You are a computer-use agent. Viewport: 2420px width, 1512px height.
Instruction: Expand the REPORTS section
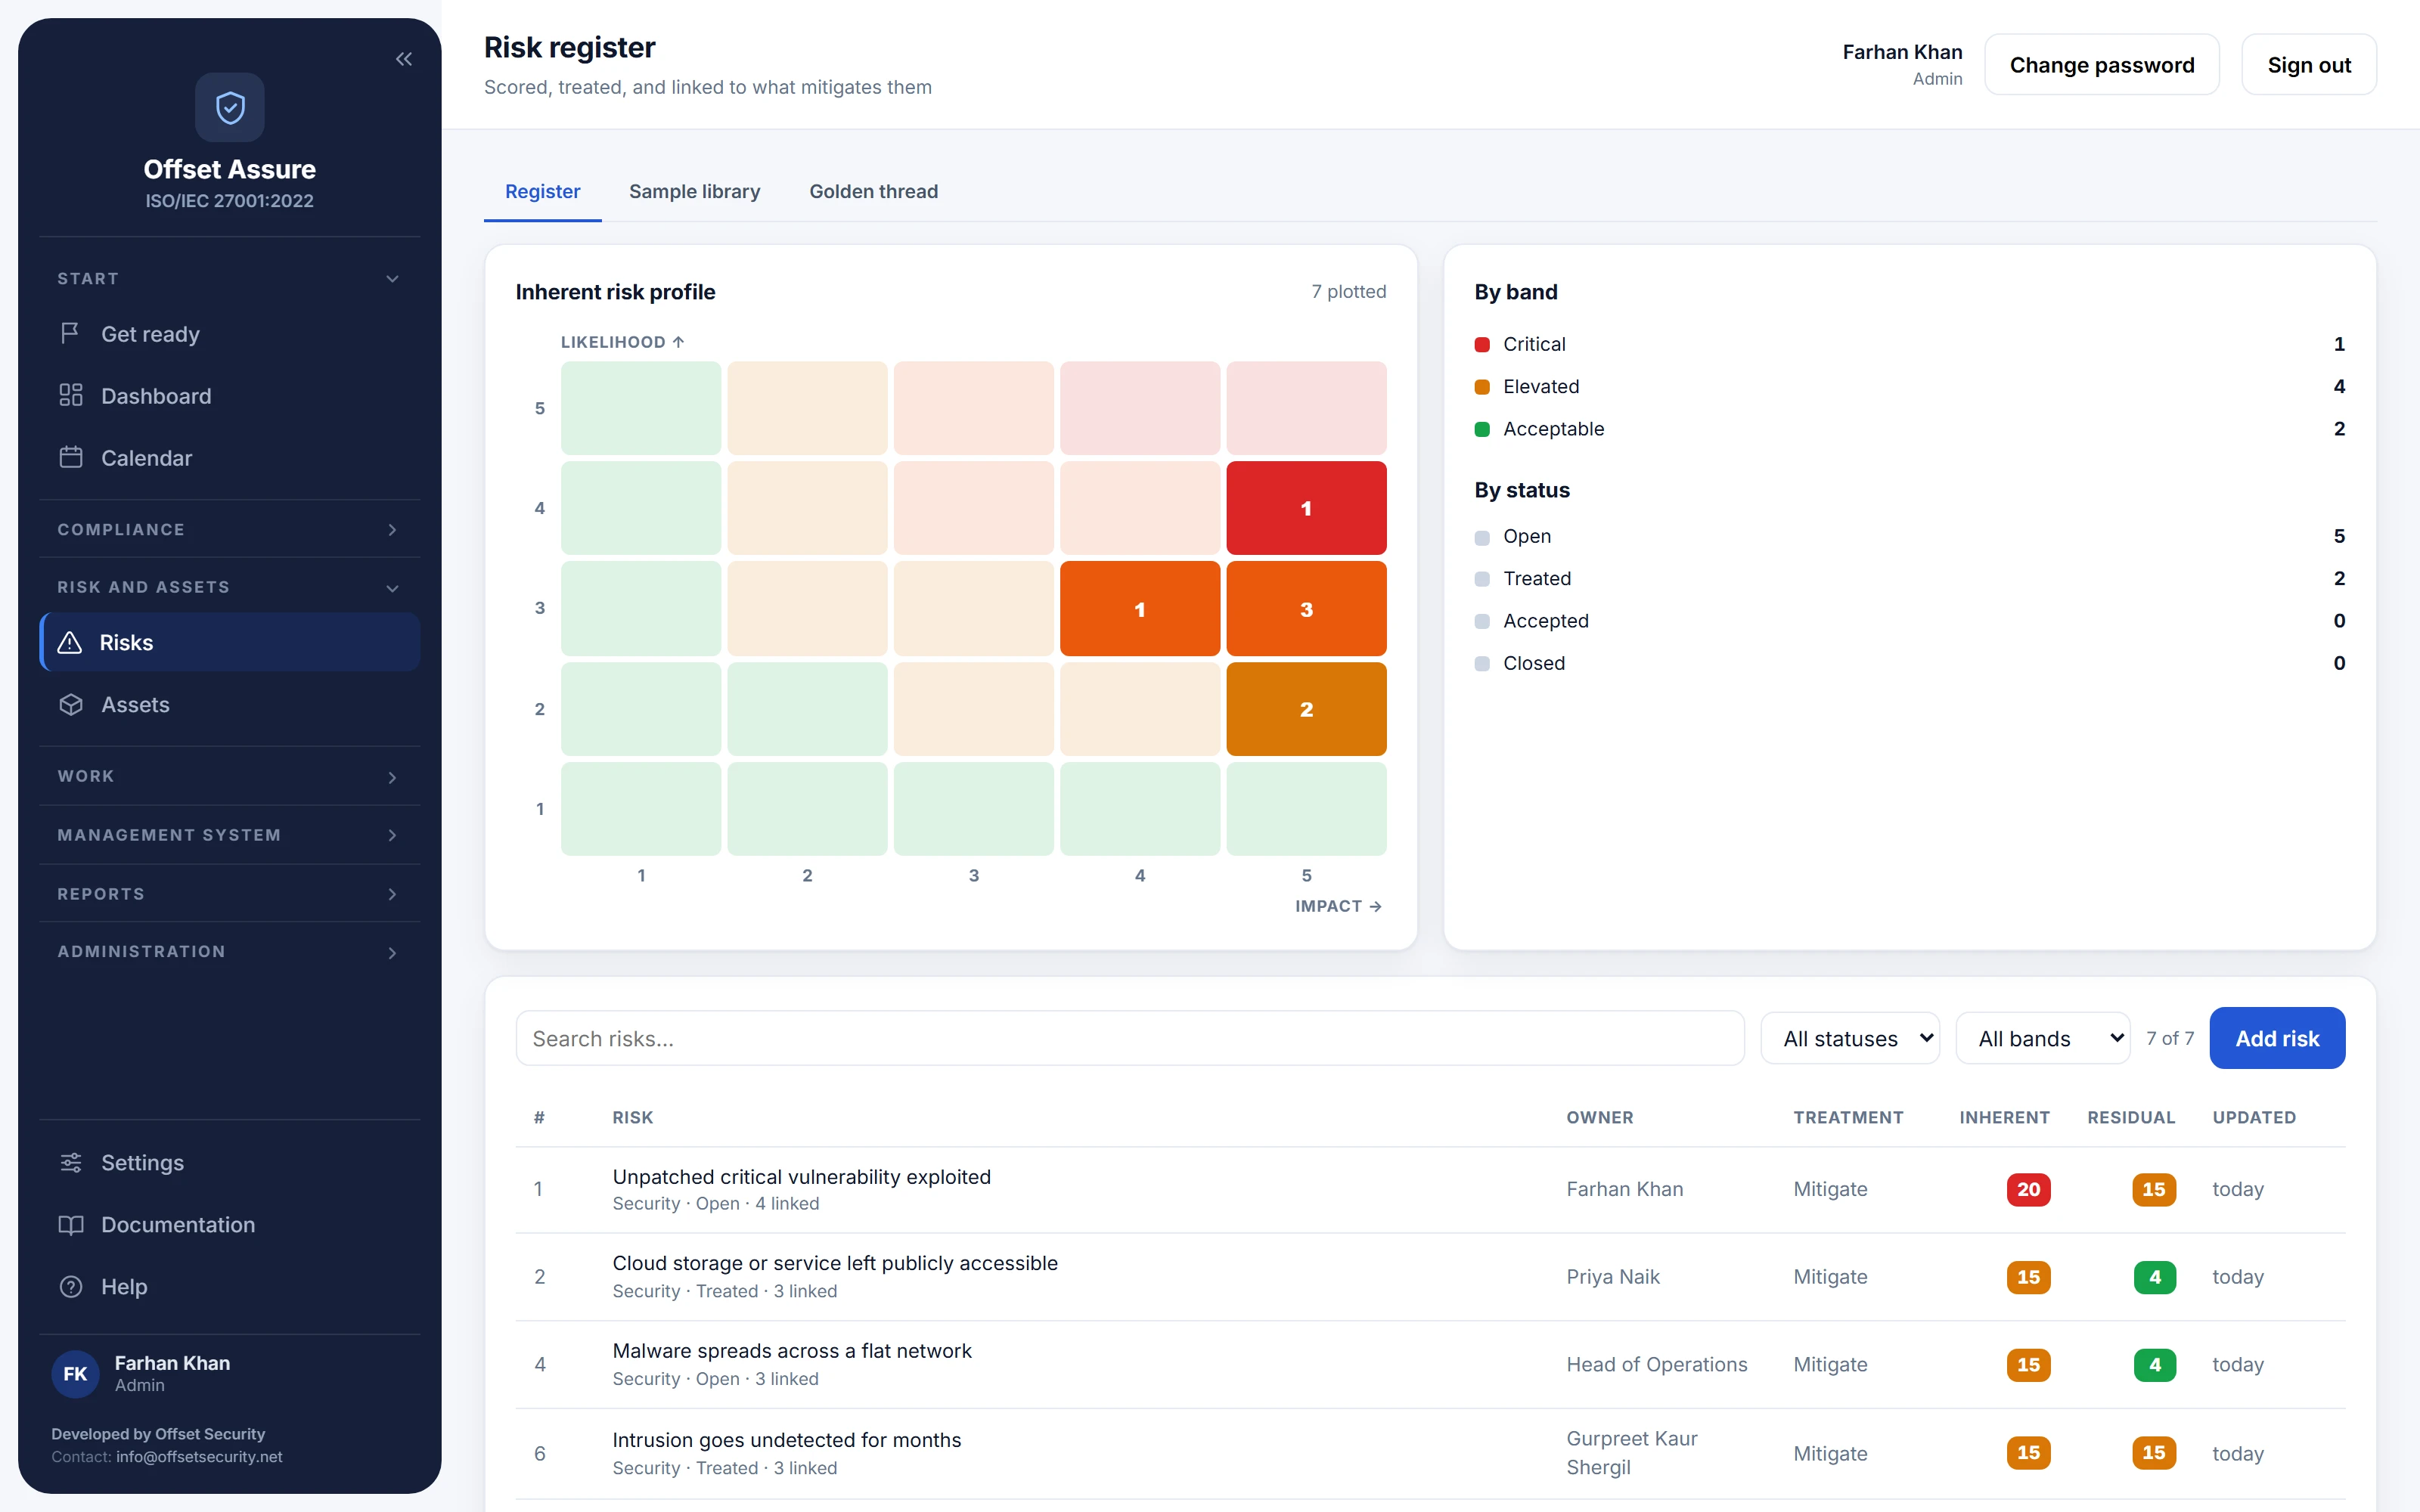[230, 894]
